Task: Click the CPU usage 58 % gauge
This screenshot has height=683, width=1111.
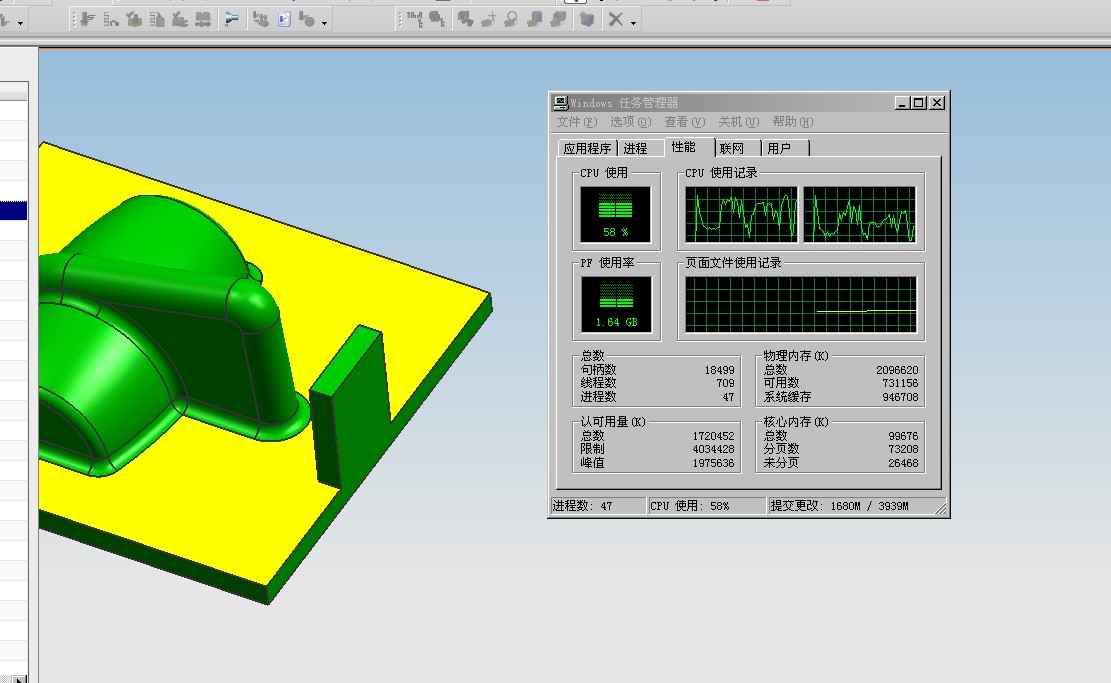Action: (x=615, y=215)
